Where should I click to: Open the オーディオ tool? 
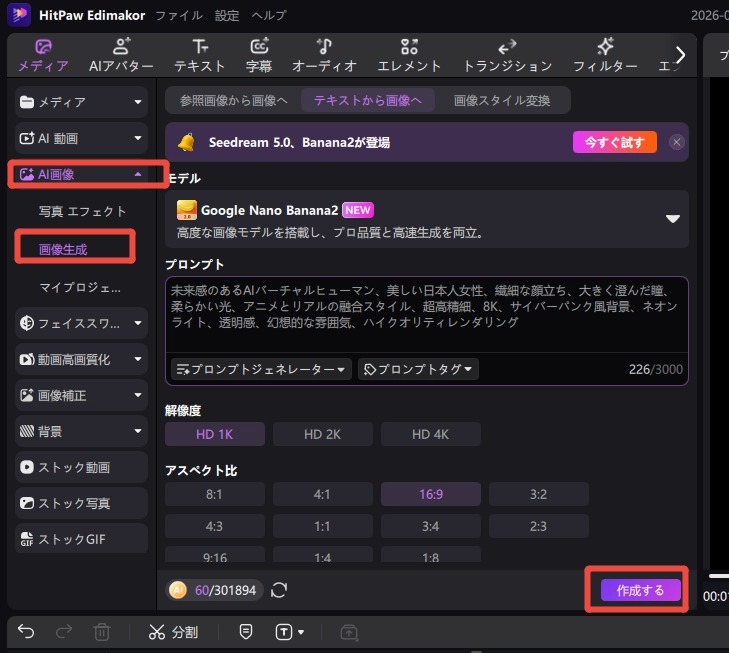(x=325, y=56)
